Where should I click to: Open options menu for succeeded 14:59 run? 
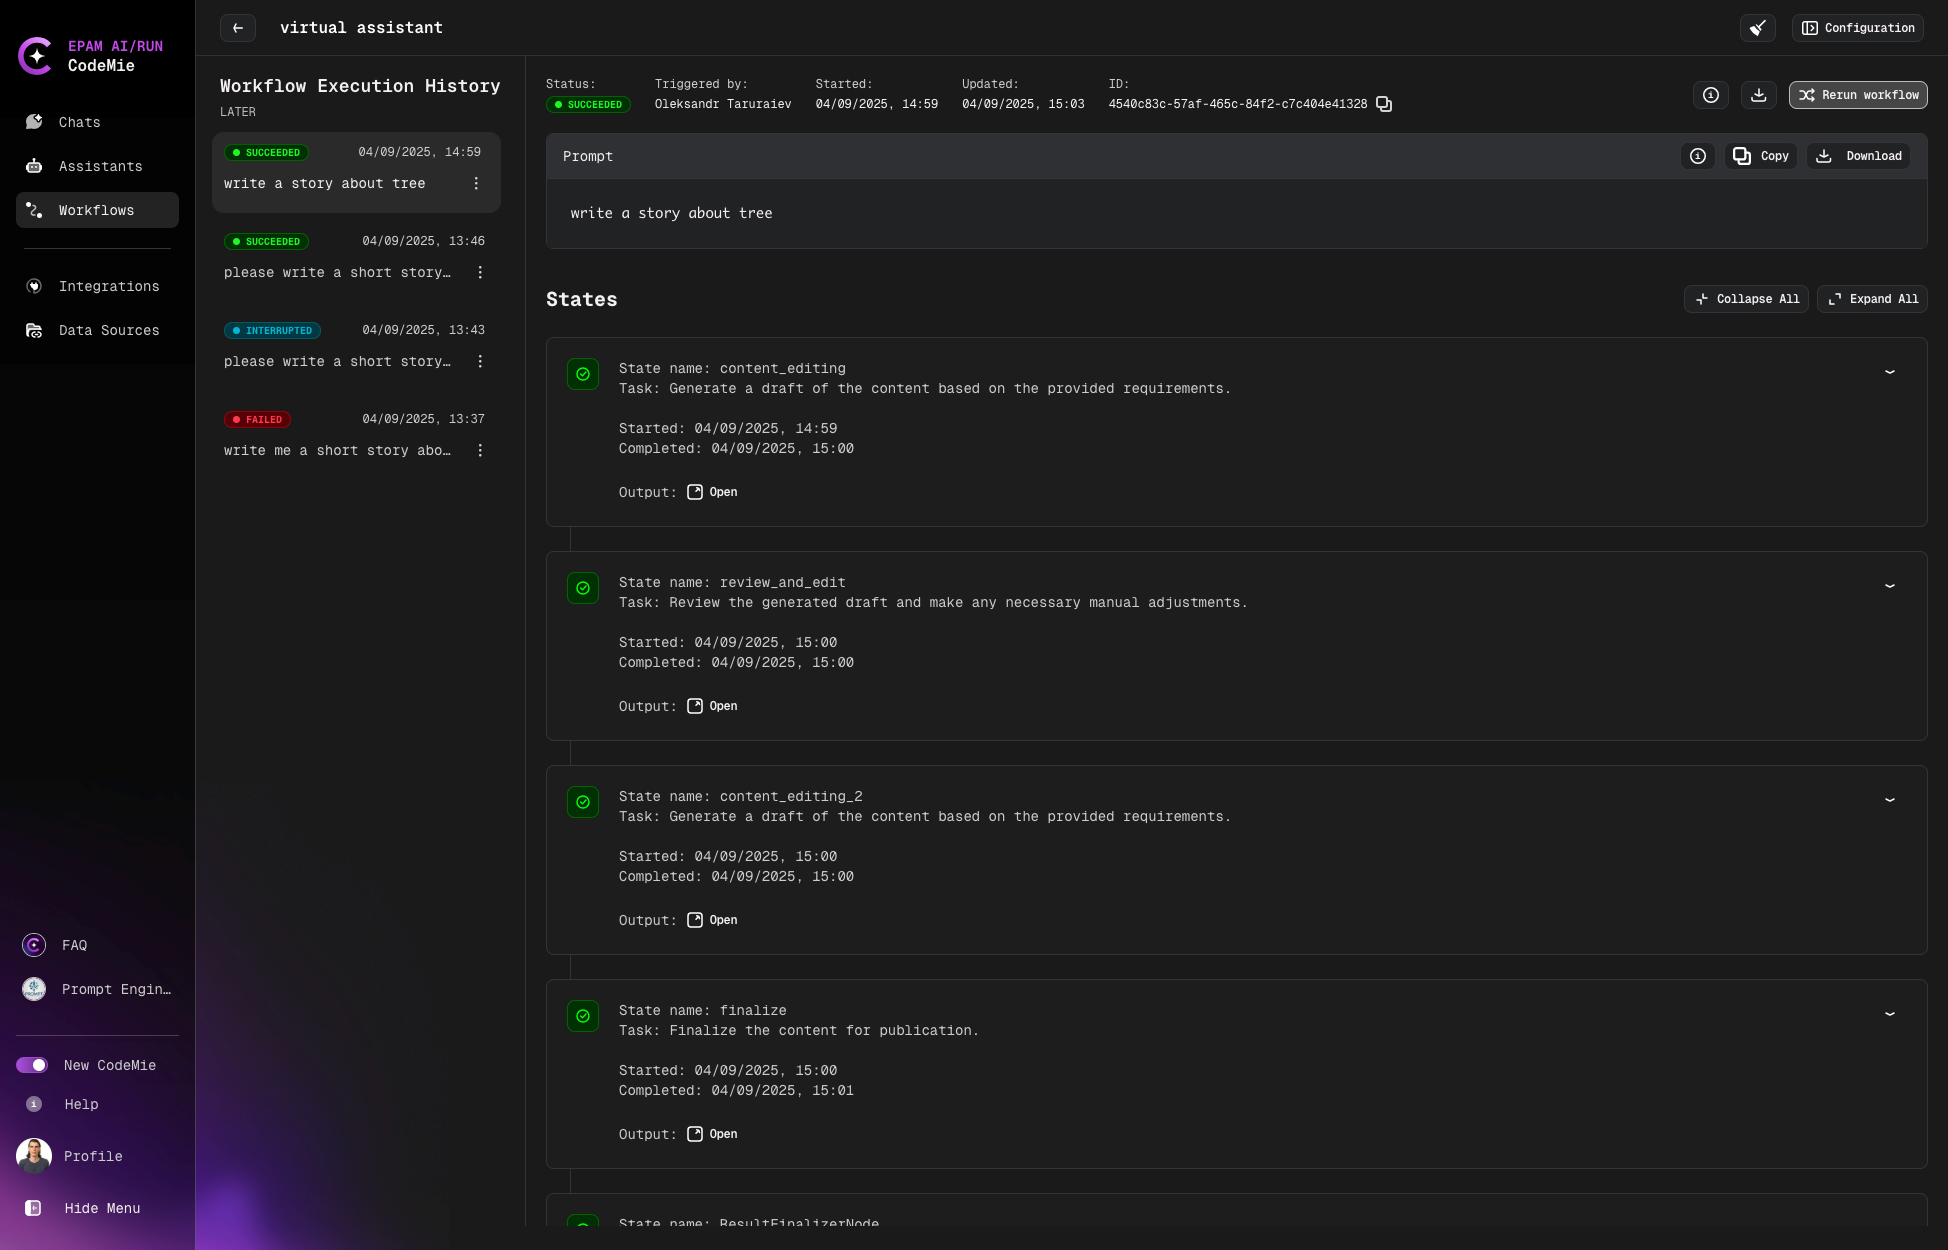(x=477, y=184)
